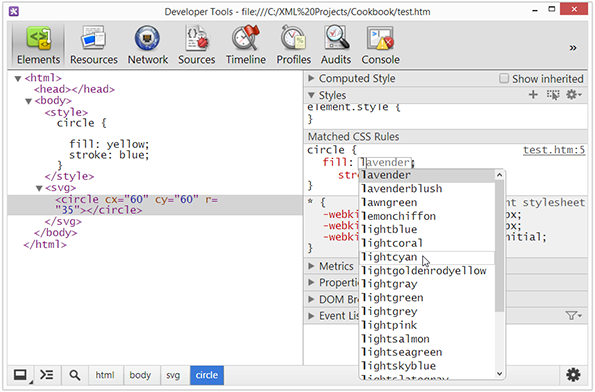Collapse the Styles section
The image size is (595, 392).
point(311,95)
